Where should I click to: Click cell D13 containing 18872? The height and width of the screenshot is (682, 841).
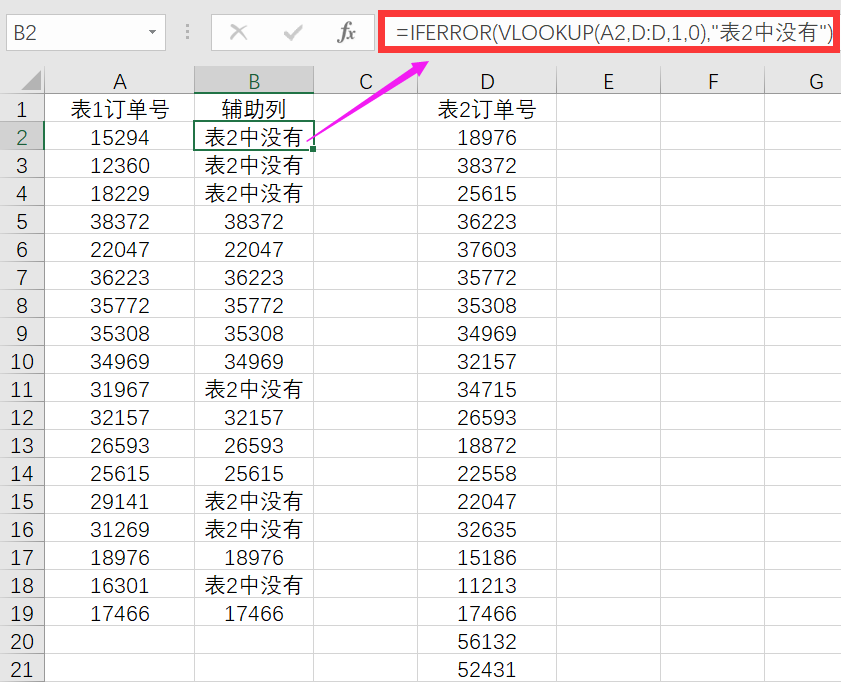[x=487, y=446]
